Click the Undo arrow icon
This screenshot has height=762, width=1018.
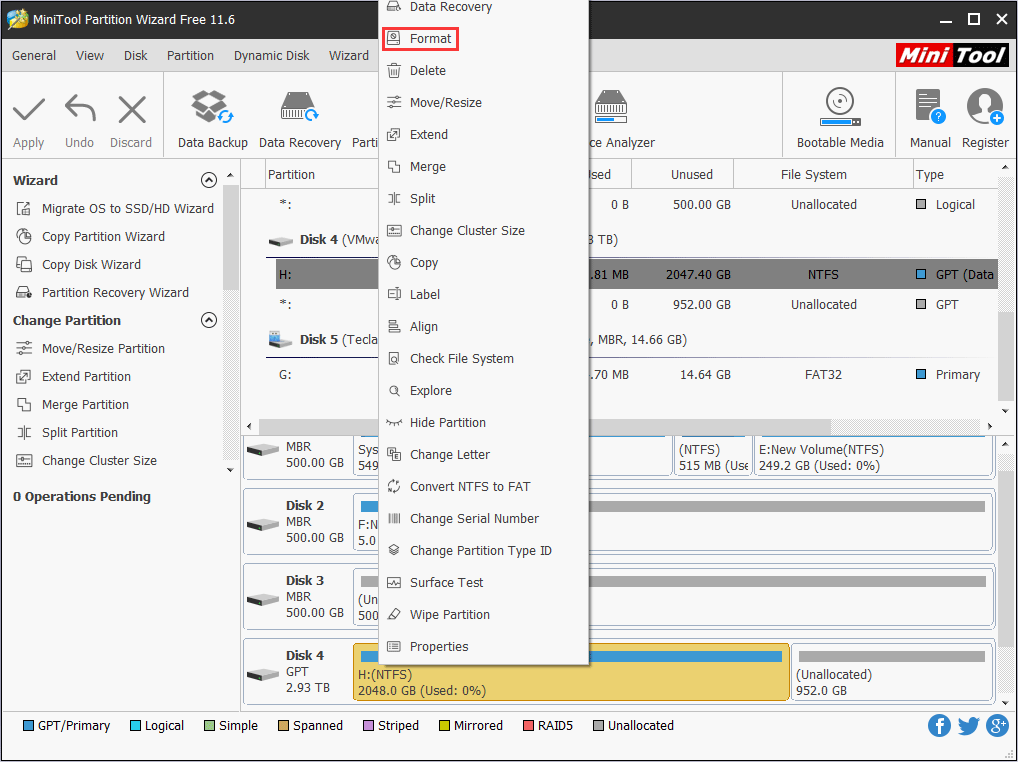pos(79,115)
